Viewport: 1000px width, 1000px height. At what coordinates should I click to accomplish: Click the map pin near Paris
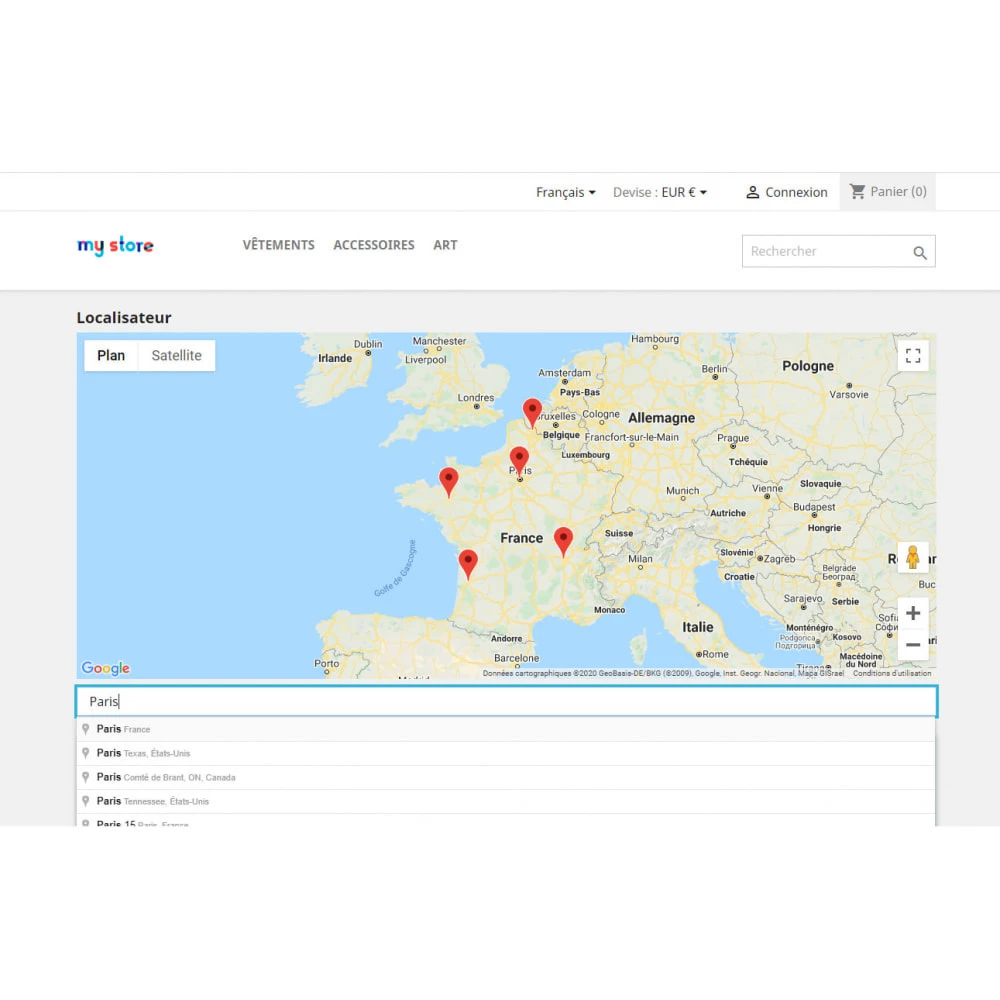point(519,461)
